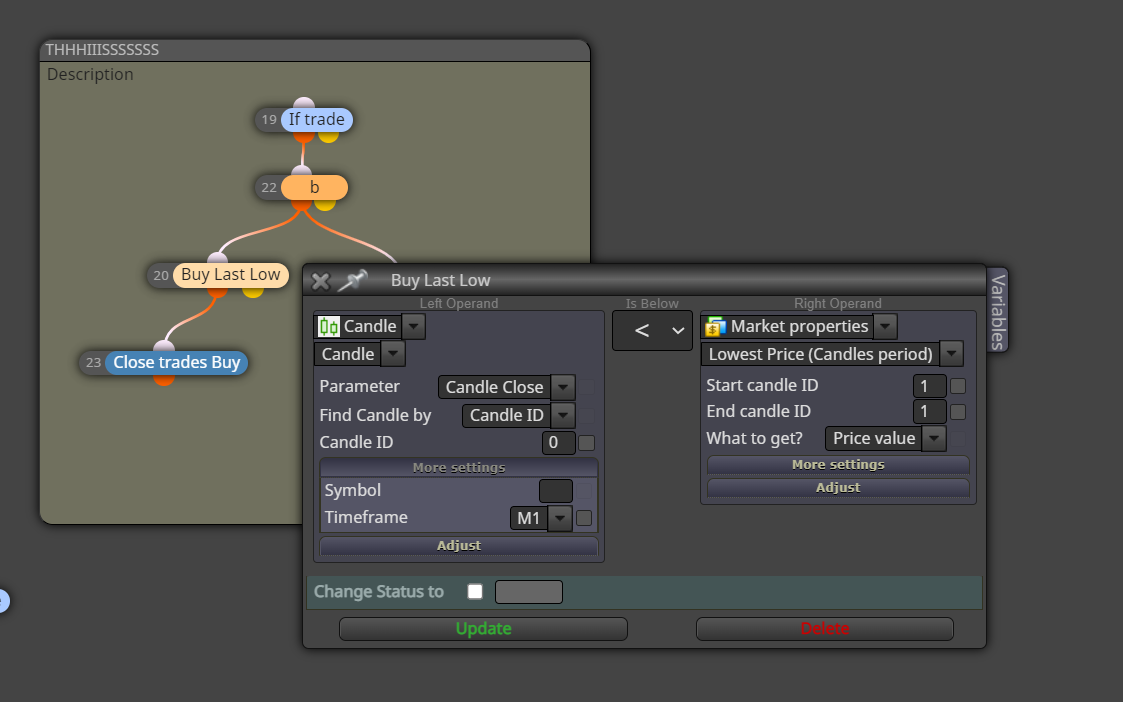1123x702 pixels.
Task: Click Close trades Buy top input connector
Action: click(x=164, y=346)
